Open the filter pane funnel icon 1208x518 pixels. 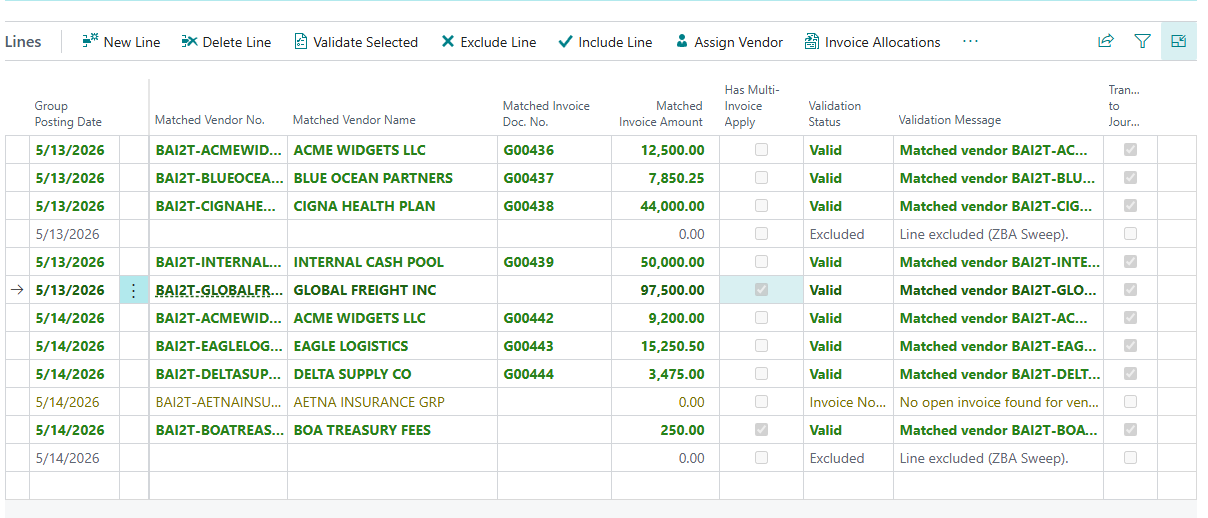tap(1142, 41)
